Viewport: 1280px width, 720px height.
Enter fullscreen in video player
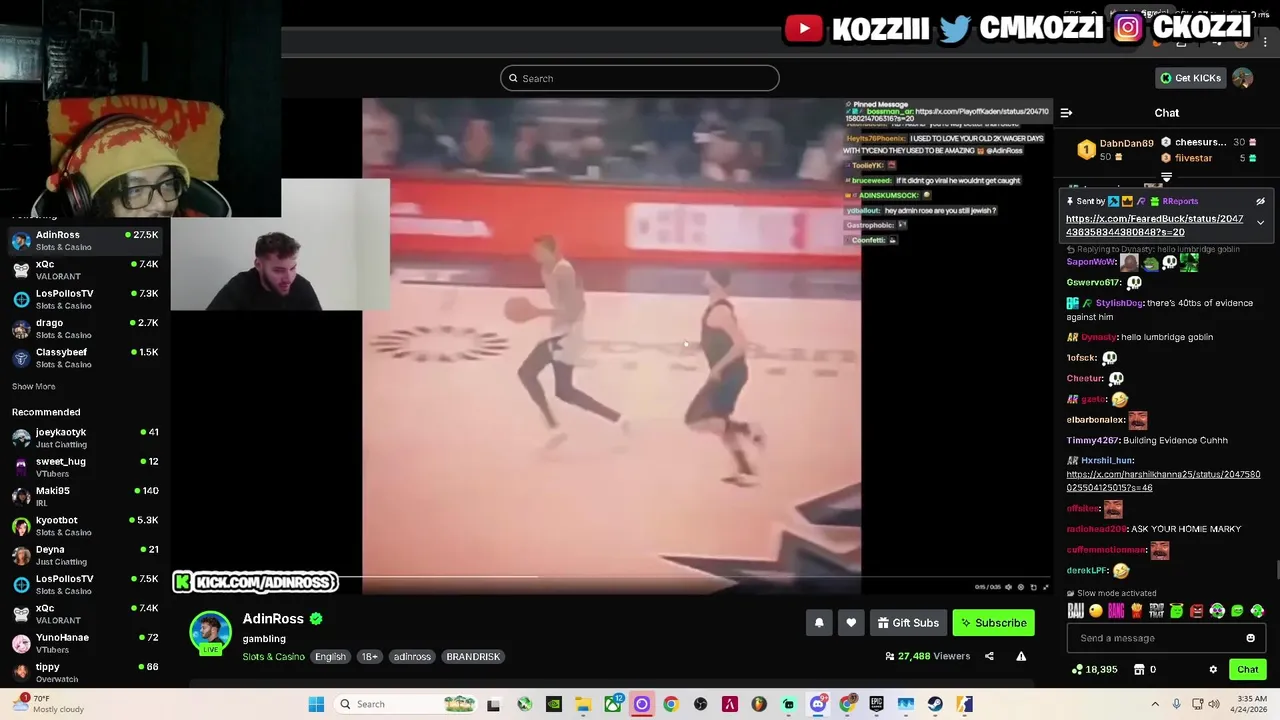click(1046, 587)
